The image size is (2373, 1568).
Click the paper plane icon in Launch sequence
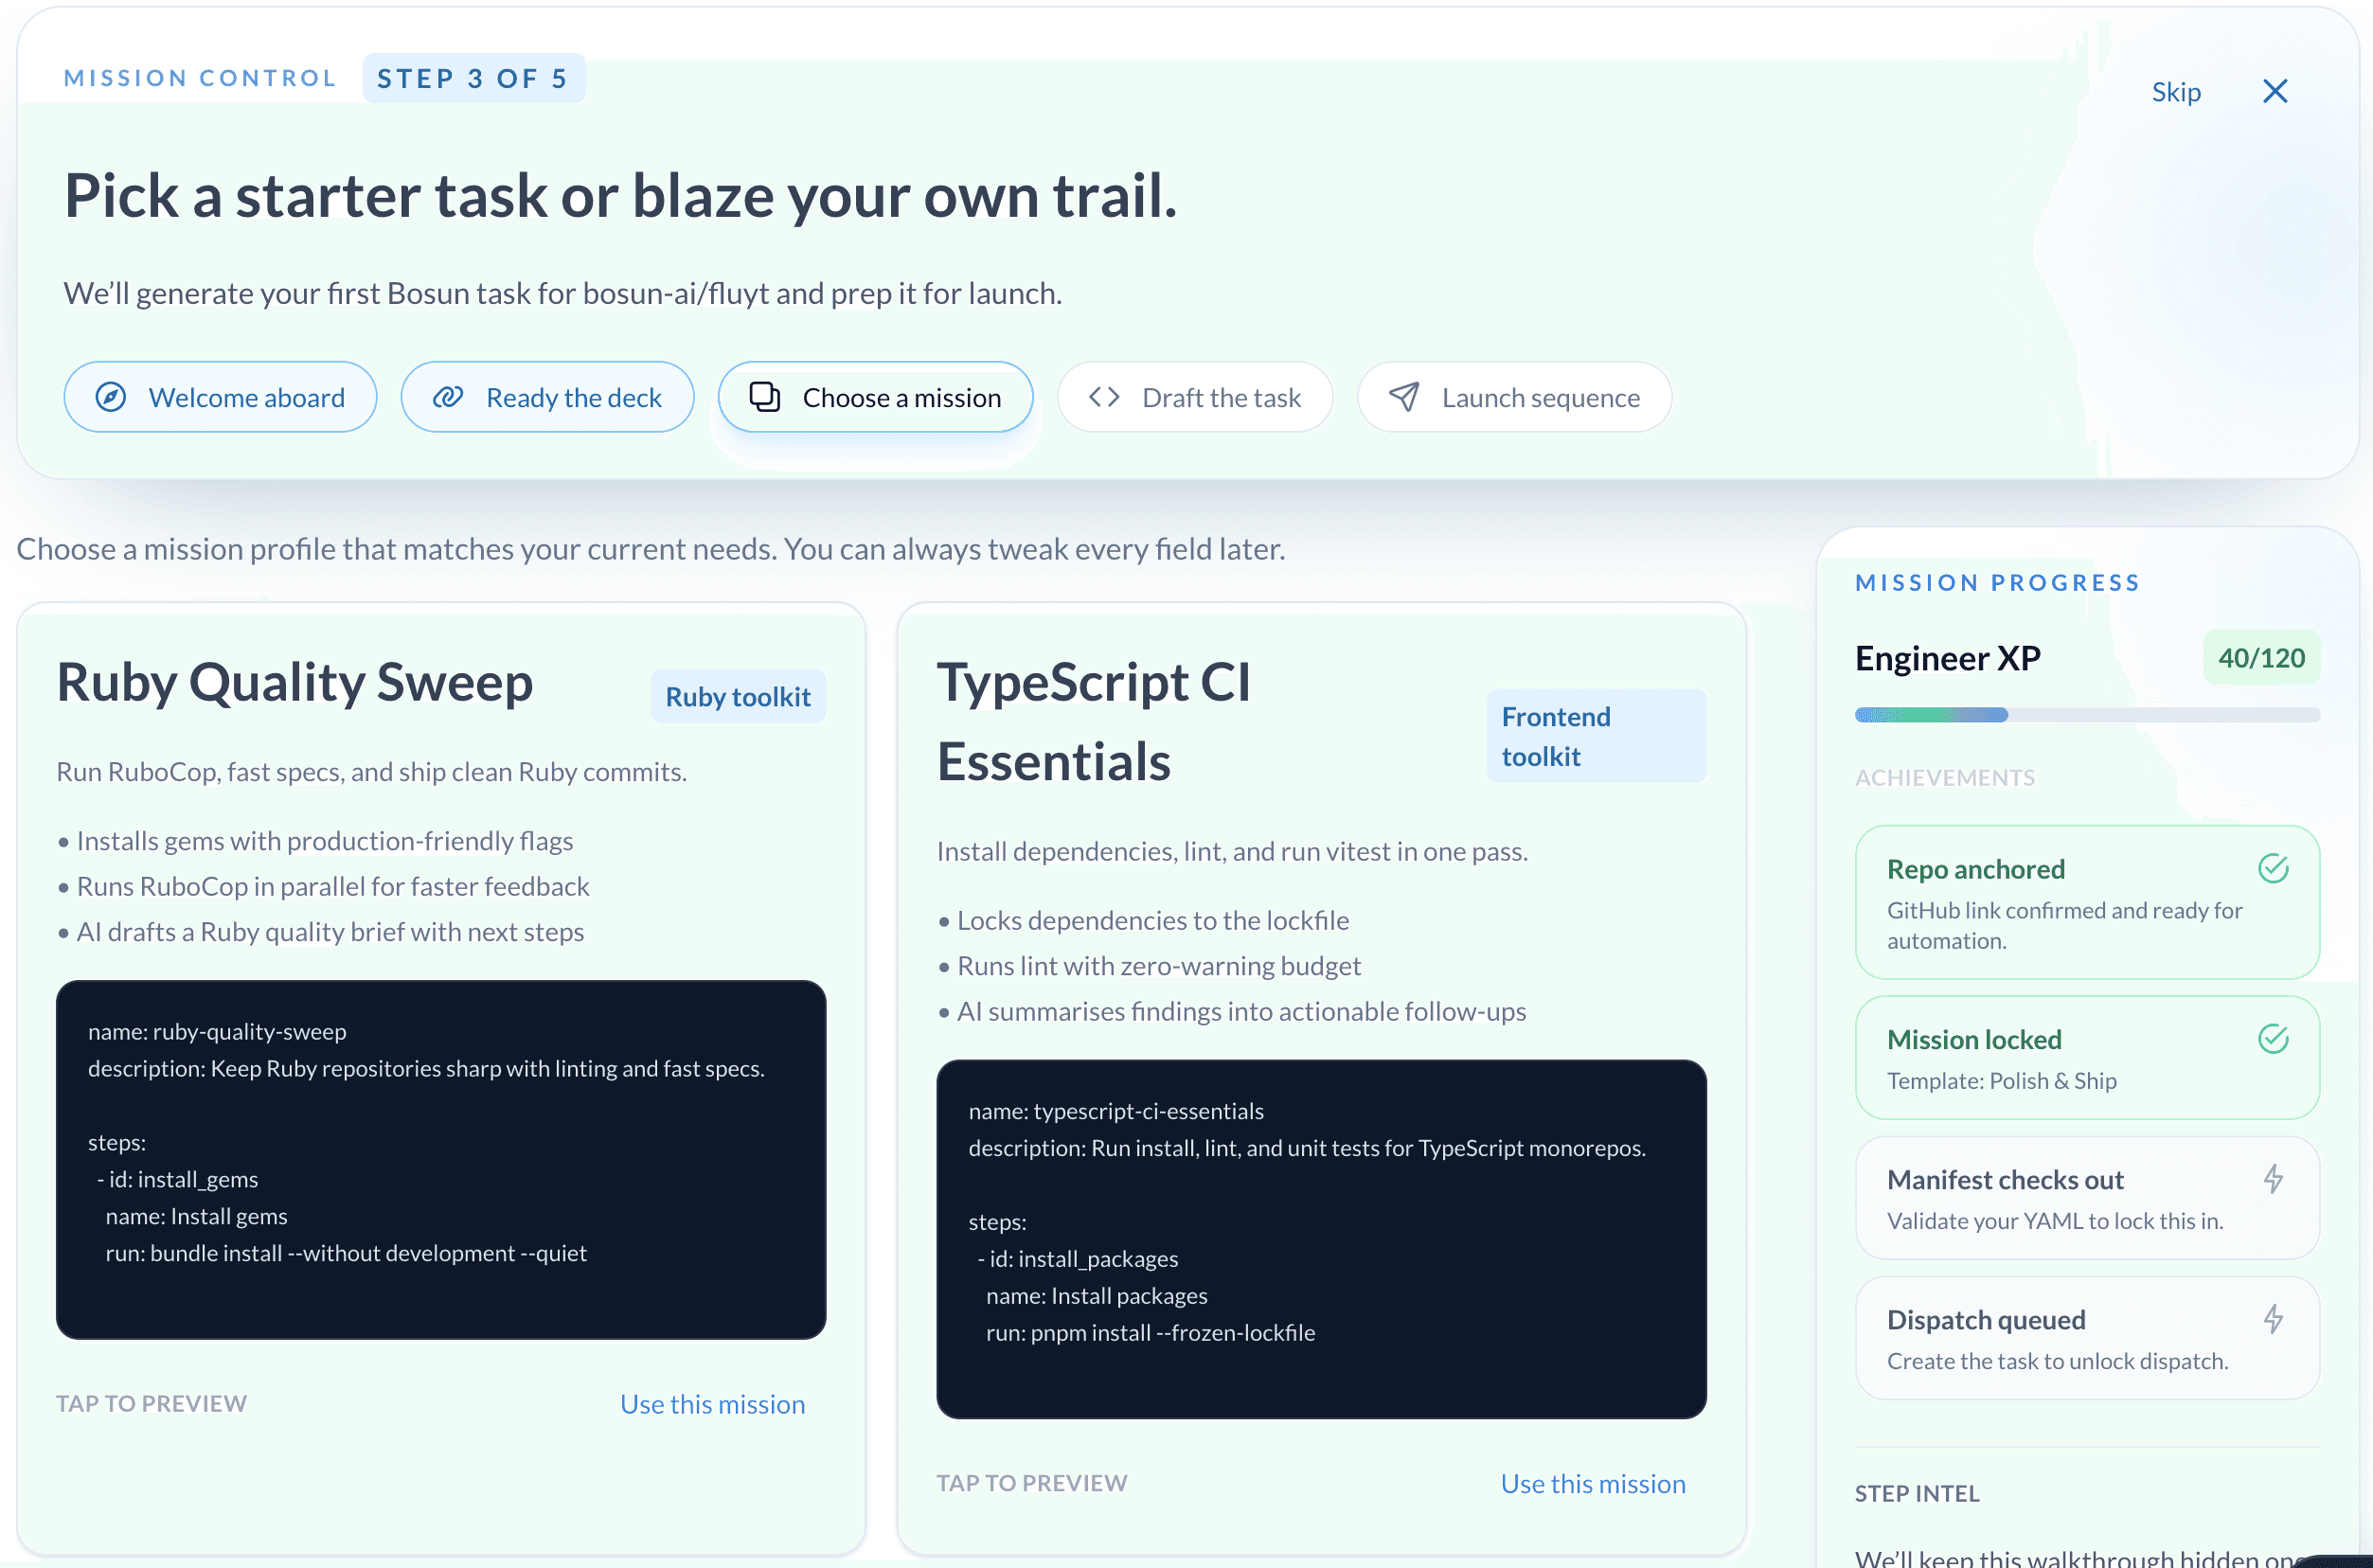(1404, 397)
